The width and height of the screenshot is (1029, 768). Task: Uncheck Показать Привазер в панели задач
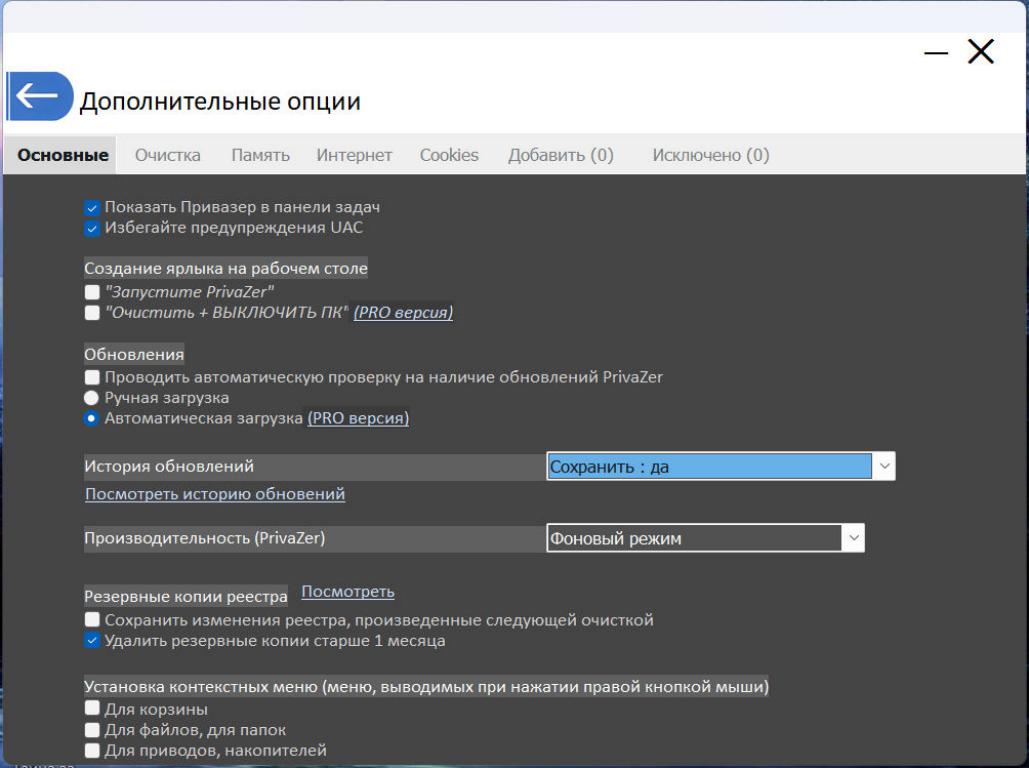tap(92, 208)
